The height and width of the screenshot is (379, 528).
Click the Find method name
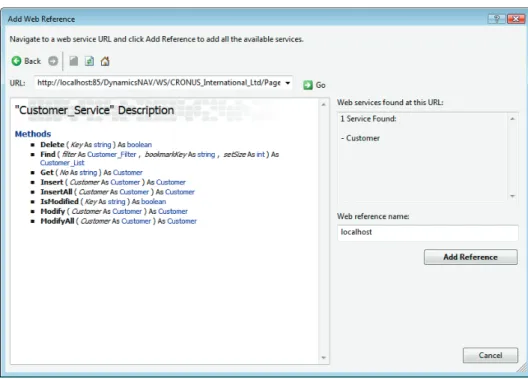[48, 154]
